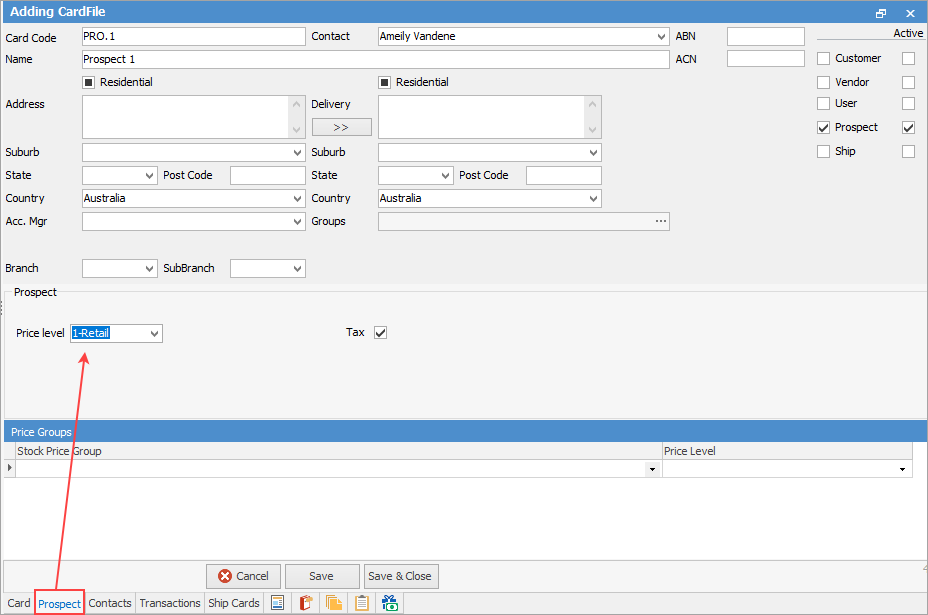Click the Save & Close button
Image resolution: width=928 pixels, height=615 pixels.
click(x=400, y=576)
